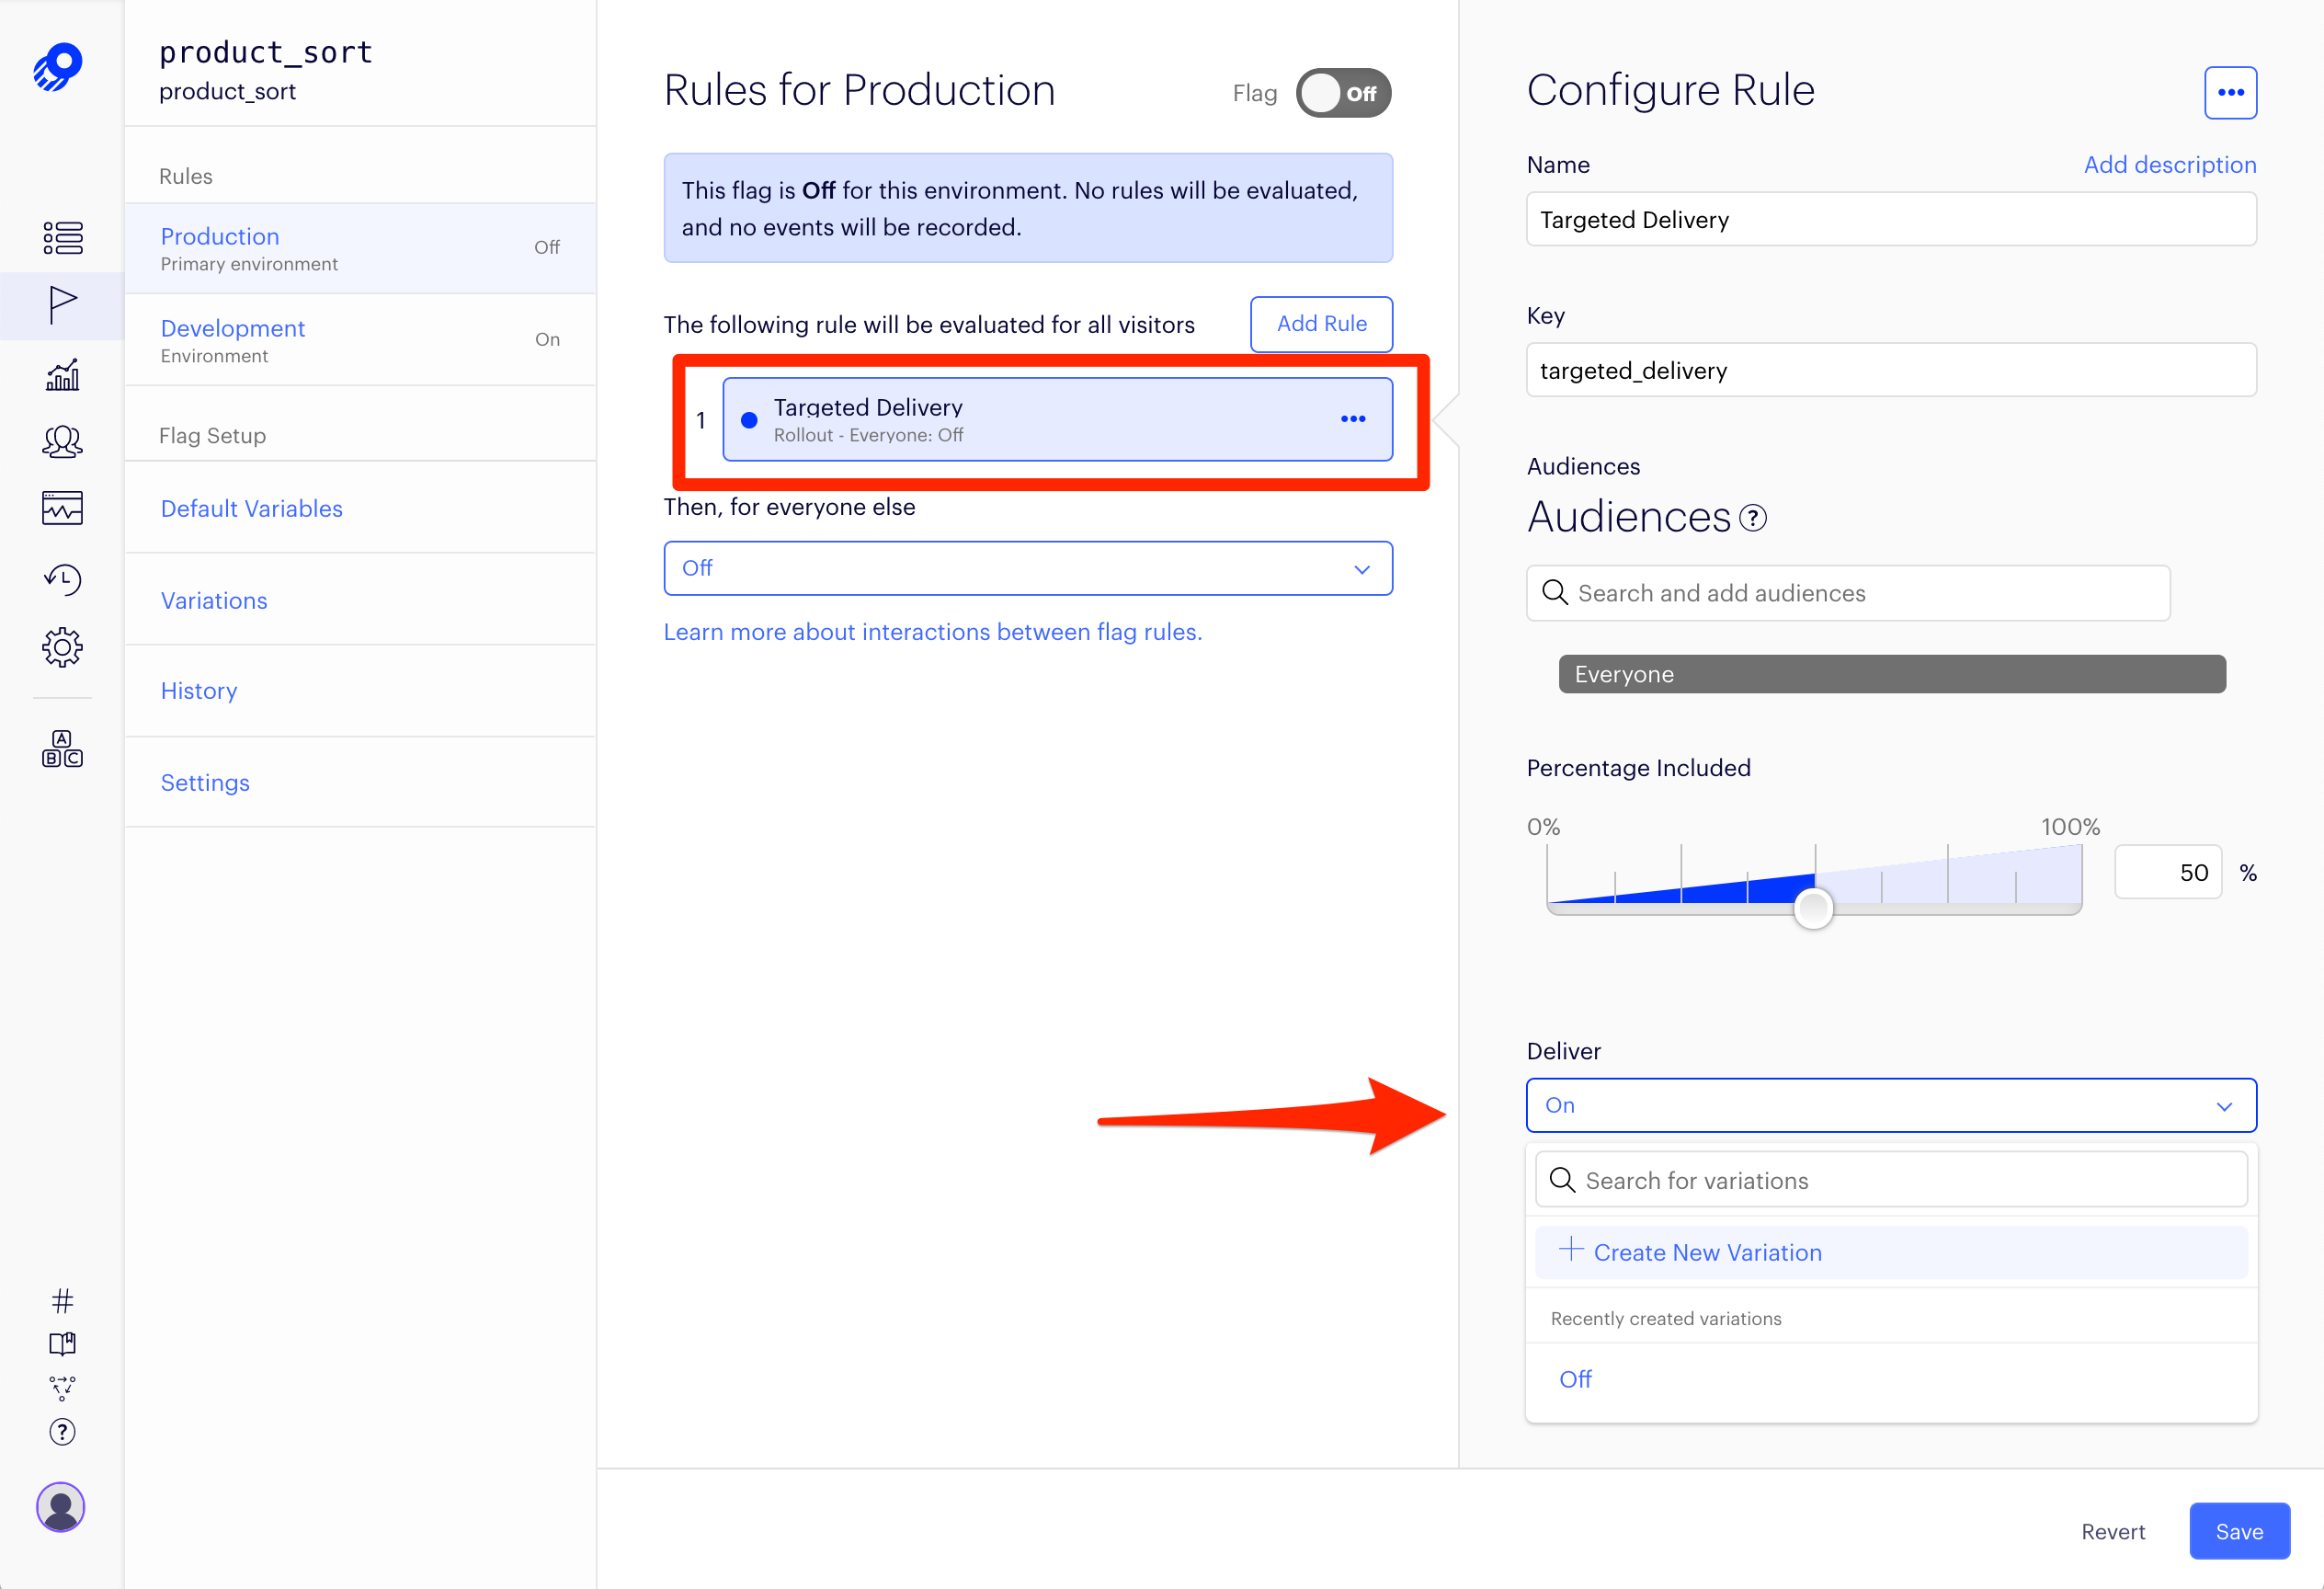The height and width of the screenshot is (1589, 2324).
Task: Click the Search and add audiences field
Action: (1848, 593)
